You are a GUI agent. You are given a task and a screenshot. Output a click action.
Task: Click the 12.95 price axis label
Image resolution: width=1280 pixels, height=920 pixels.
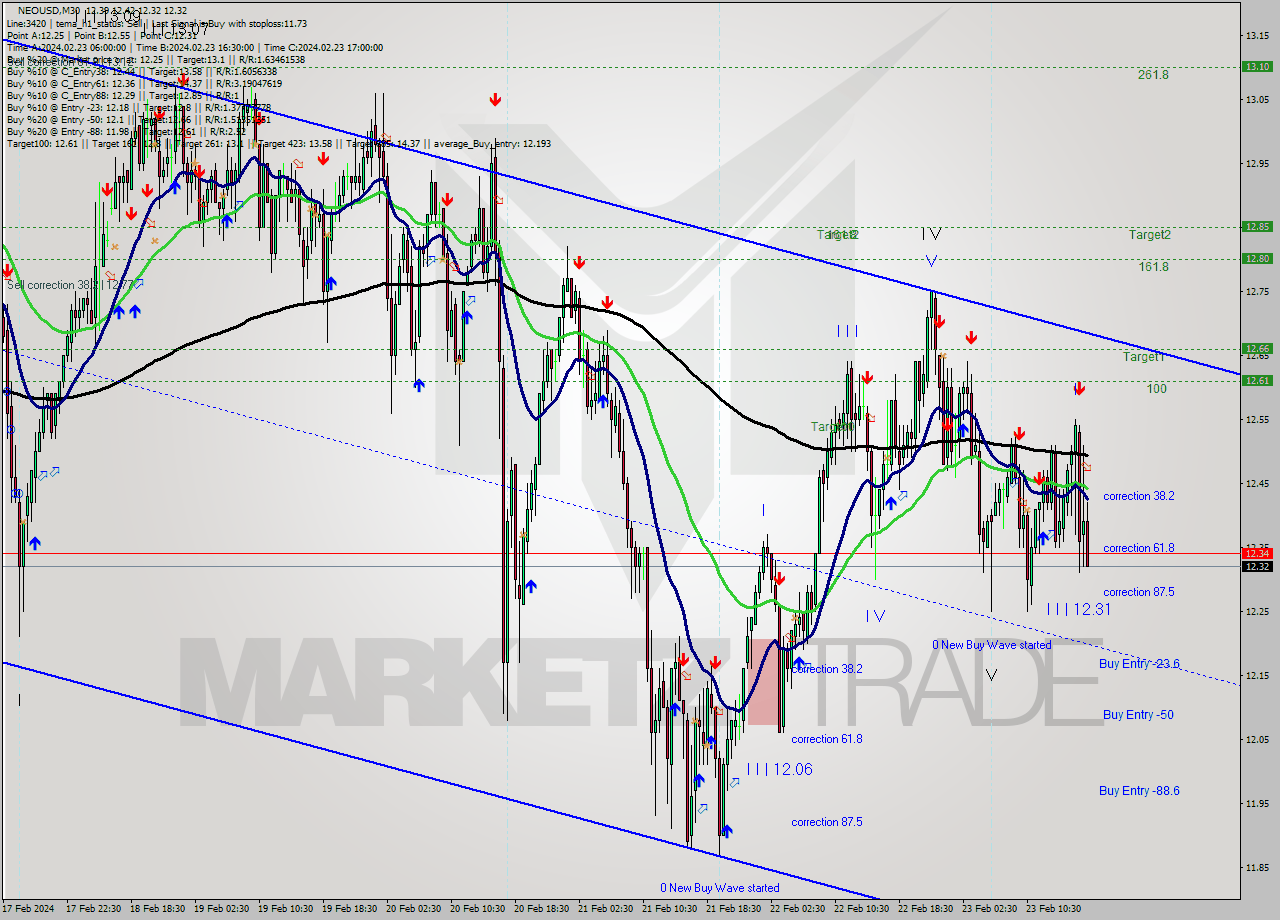[1256, 164]
